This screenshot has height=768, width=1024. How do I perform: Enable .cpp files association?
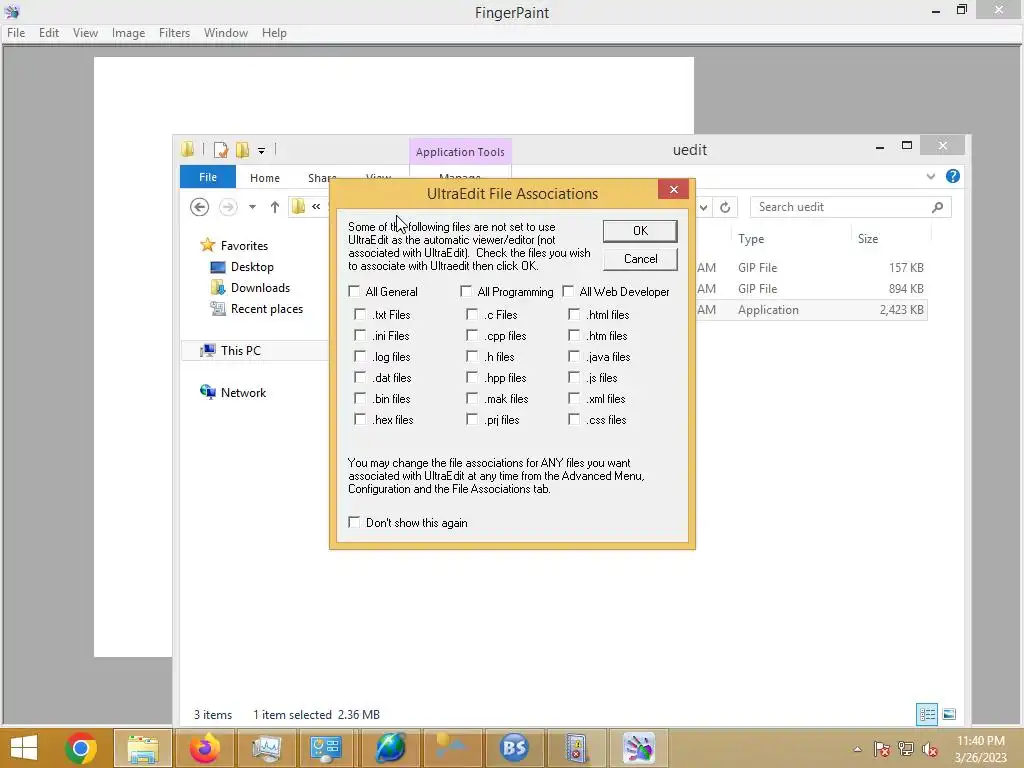[472, 335]
